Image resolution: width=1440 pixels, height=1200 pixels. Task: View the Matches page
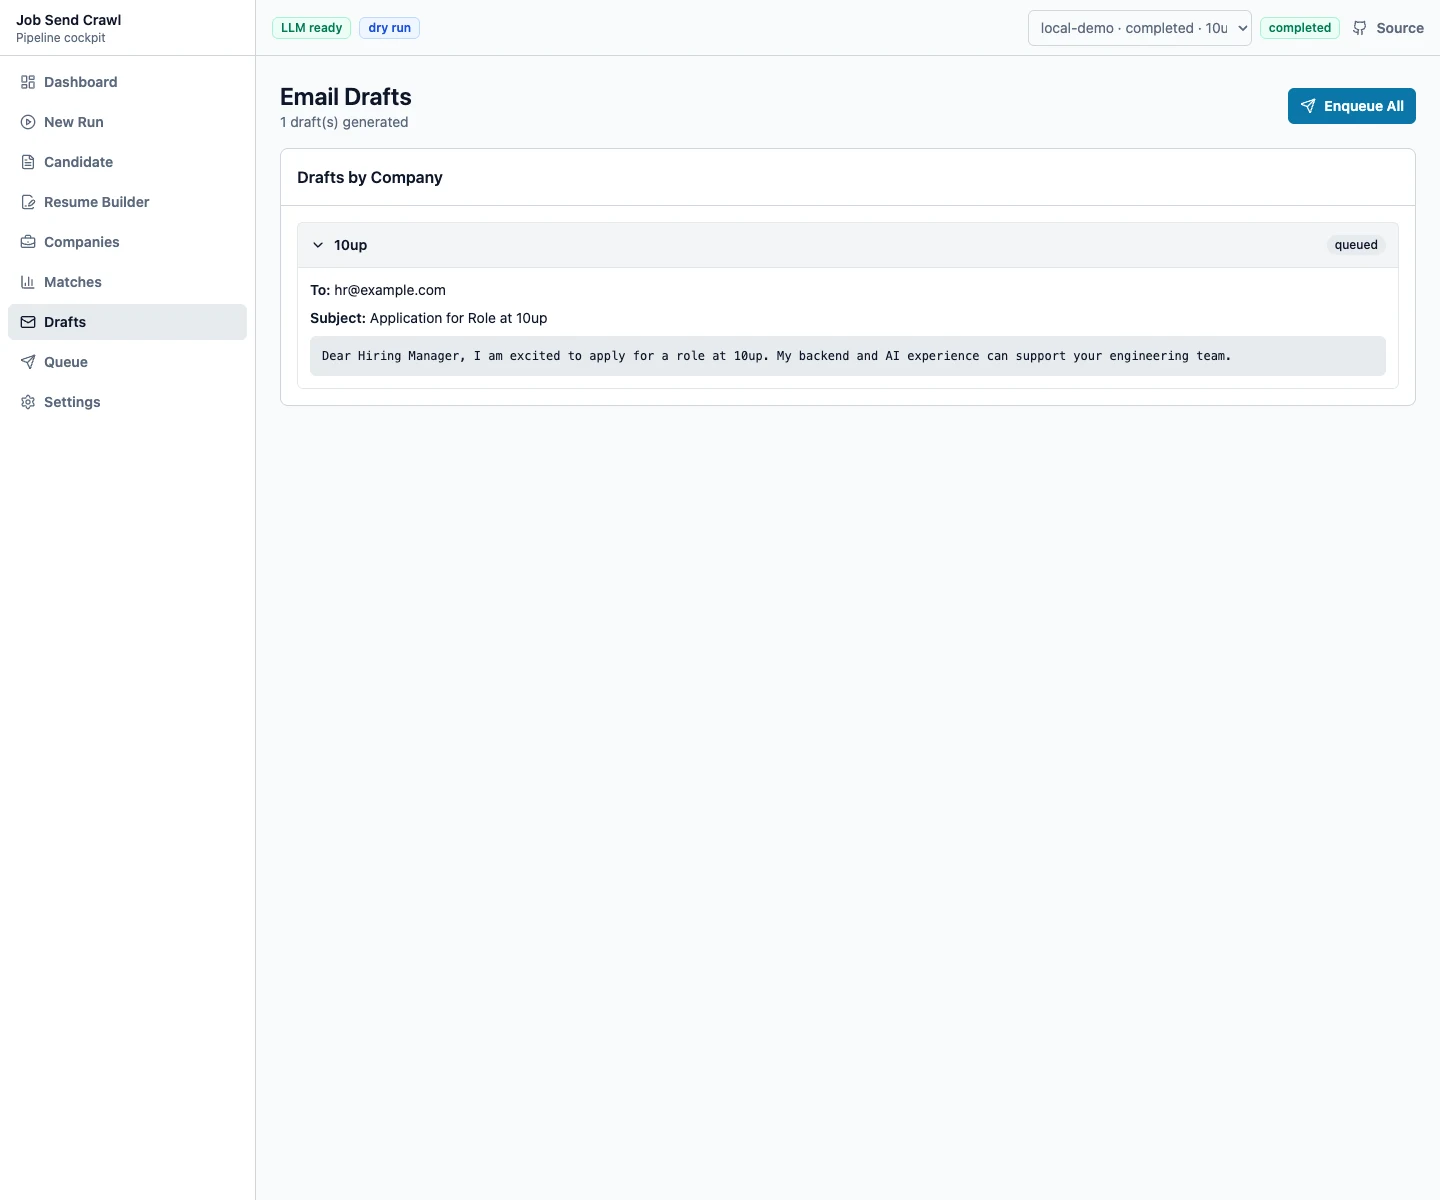127,282
